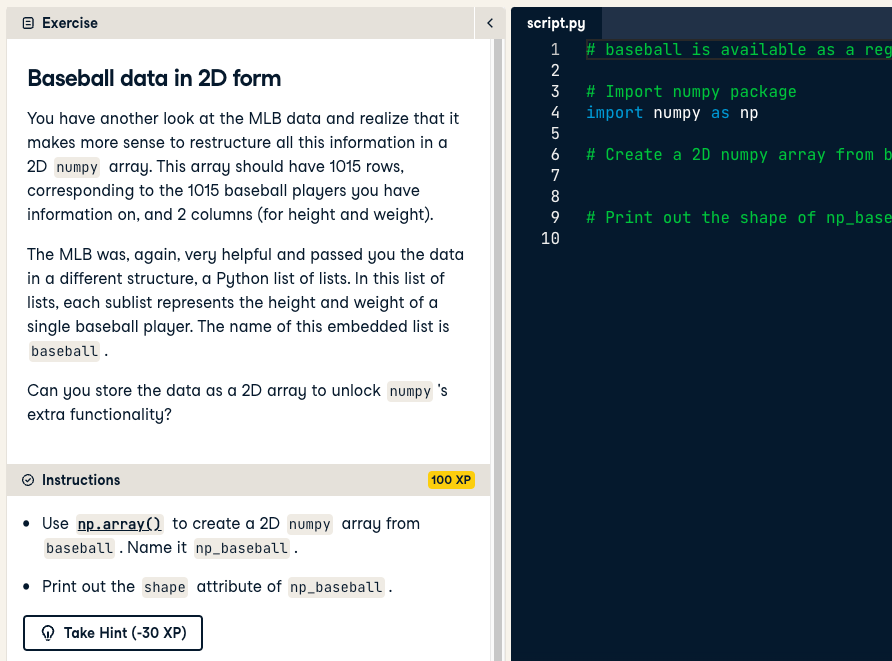Click the lightbulb icon inside Take Hint button
Viewport: 892px width, 661px height.
47,633
